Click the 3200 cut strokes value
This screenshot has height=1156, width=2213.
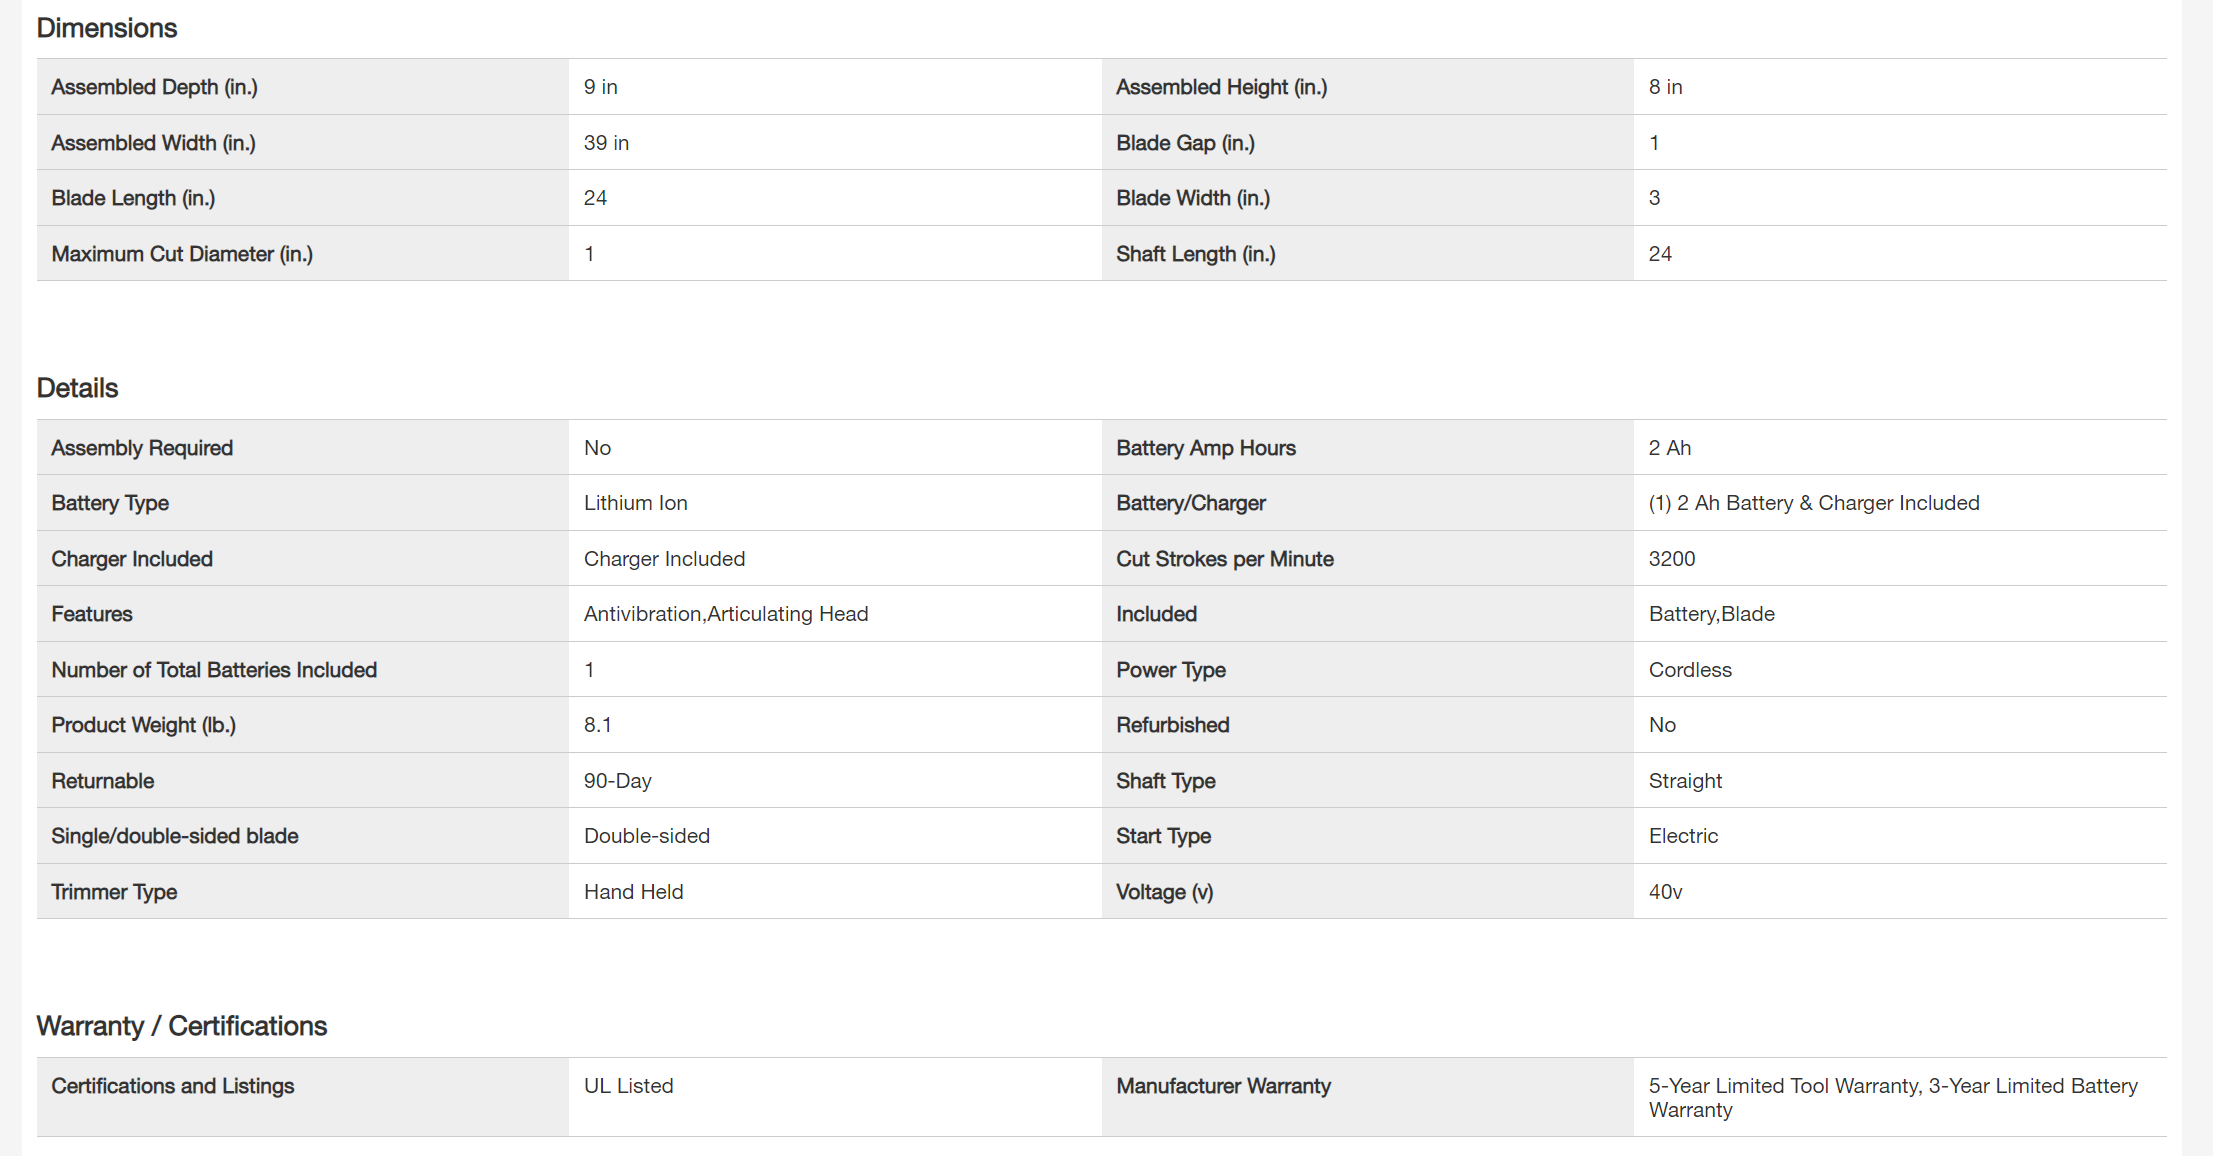(x=1671, y=559)
